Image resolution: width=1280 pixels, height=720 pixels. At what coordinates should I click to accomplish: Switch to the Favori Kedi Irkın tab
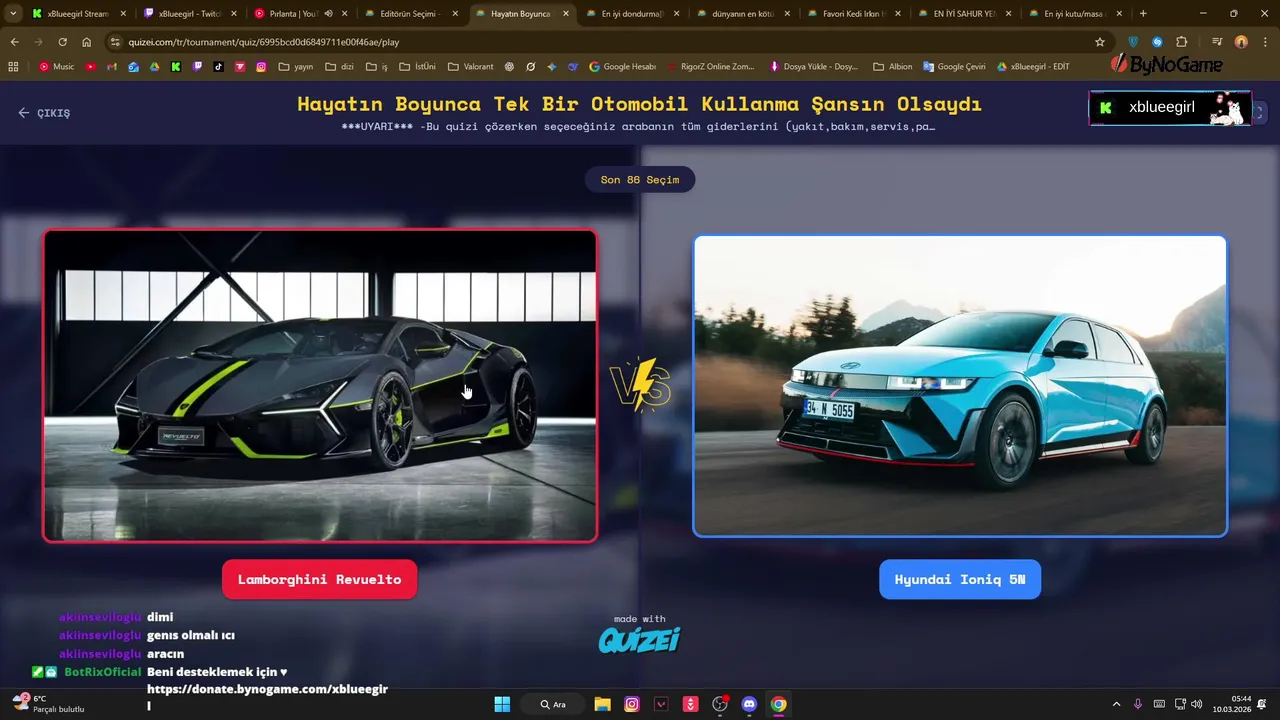pos(853,14)
